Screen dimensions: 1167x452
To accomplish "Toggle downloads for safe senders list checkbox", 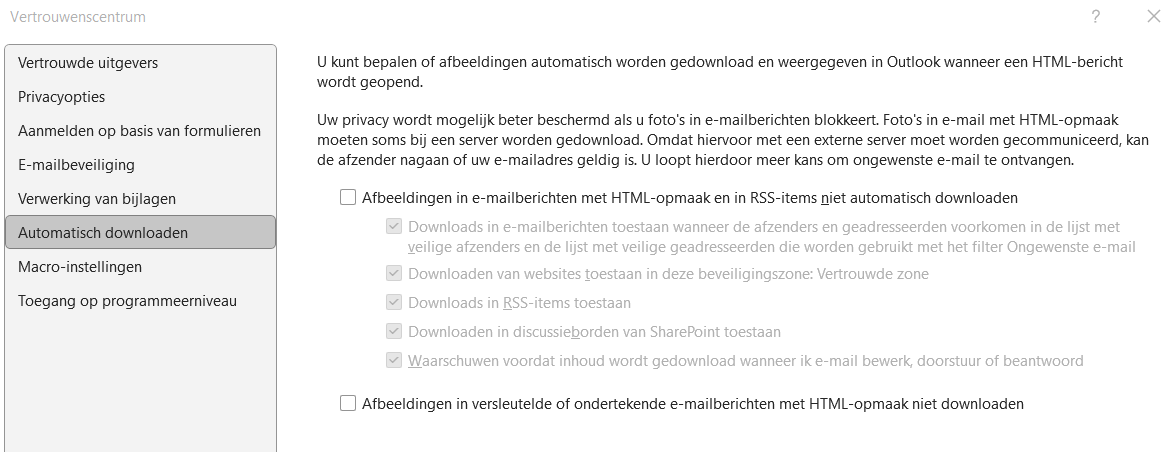I will pyautogui.click(x=394, y=226).
